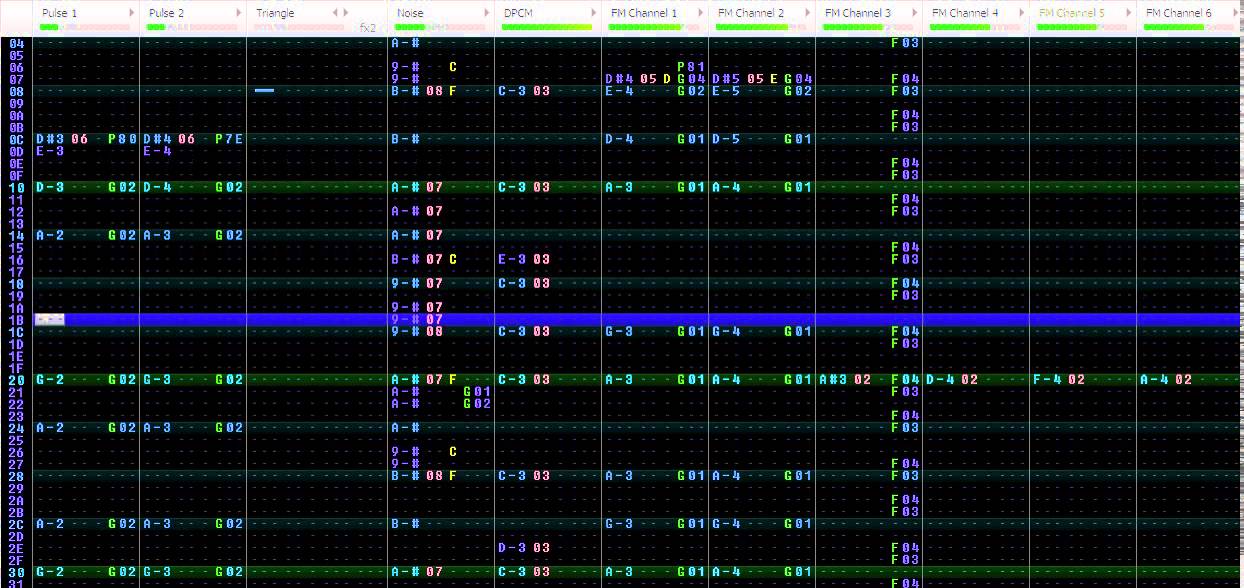
Task: Select effect G01 in Noise row 21
Action: 477,391
